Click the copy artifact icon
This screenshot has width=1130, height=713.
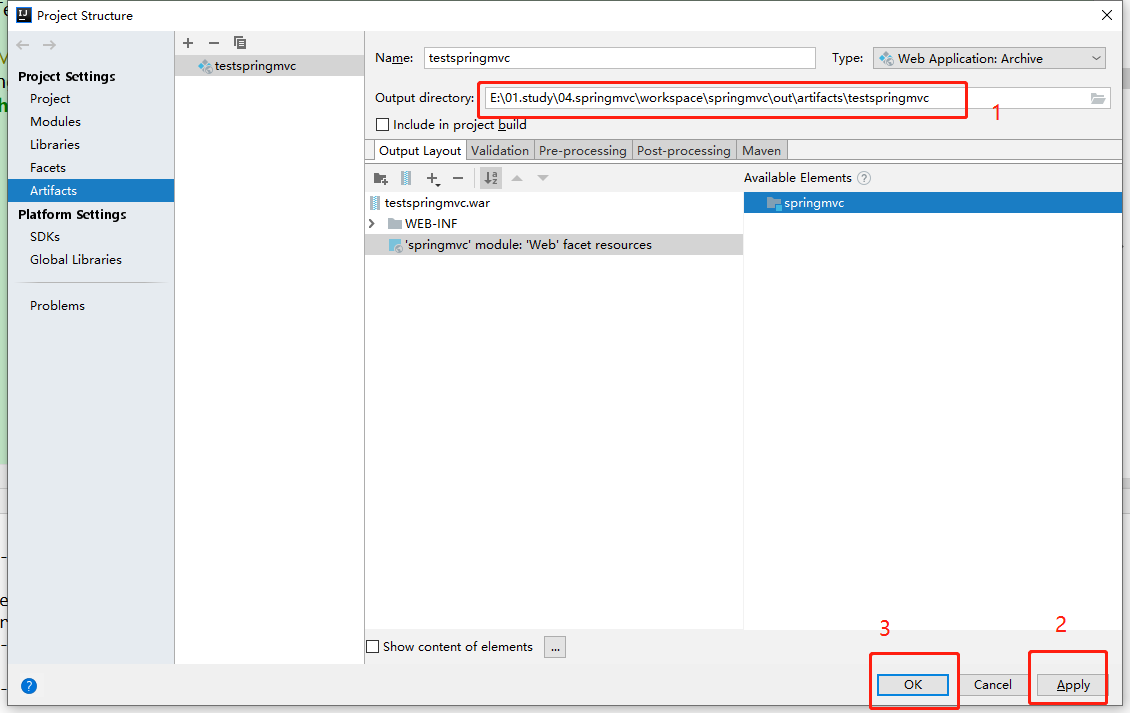(240, 43)
